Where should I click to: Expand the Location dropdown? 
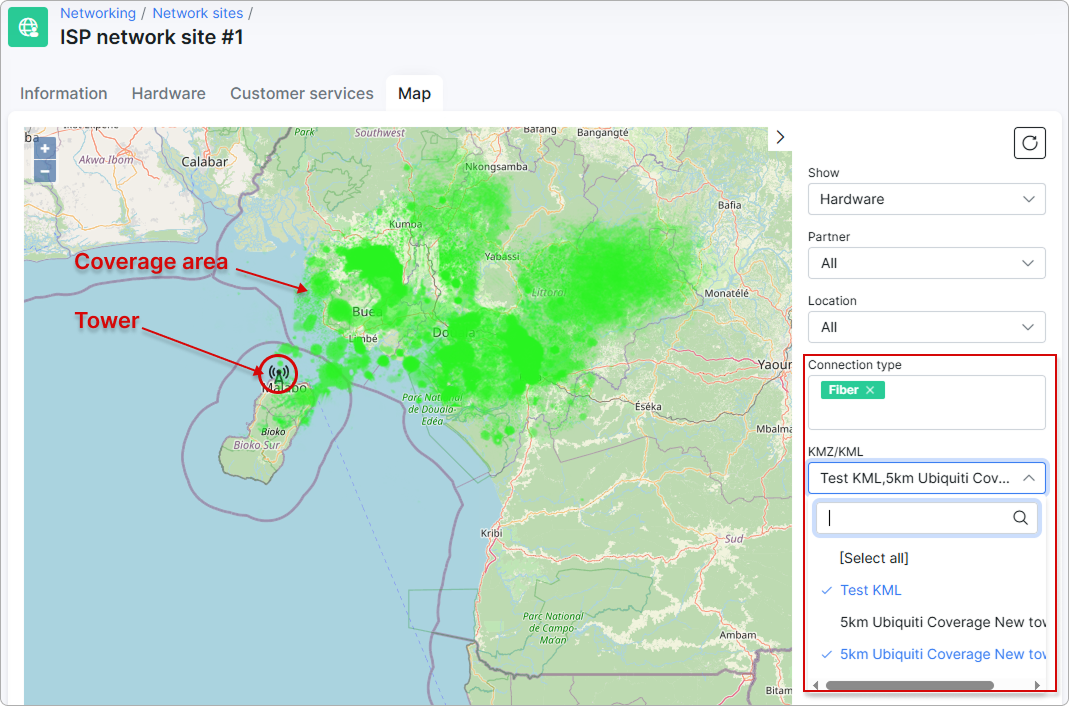[927, 327]
